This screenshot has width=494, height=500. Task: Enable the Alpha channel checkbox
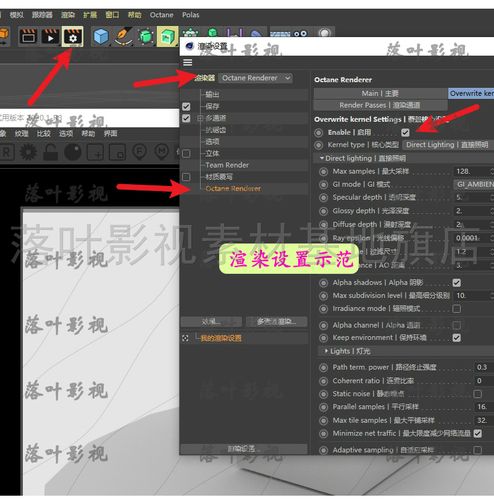point(457,325)
